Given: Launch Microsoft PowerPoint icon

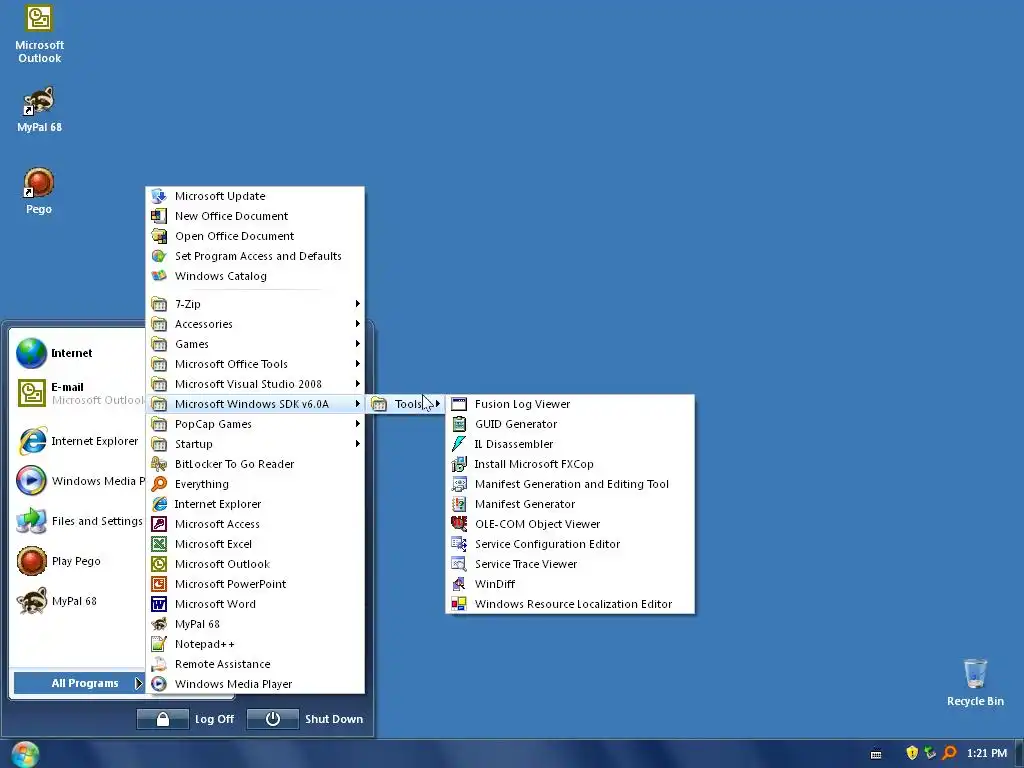Looking at the screenshot, I should coord(159,584).
